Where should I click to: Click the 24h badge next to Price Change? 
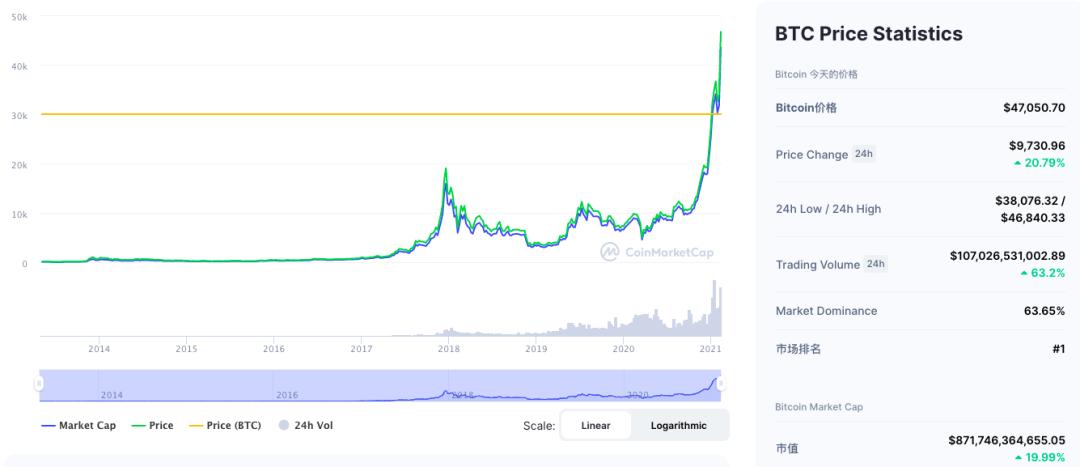864,154
